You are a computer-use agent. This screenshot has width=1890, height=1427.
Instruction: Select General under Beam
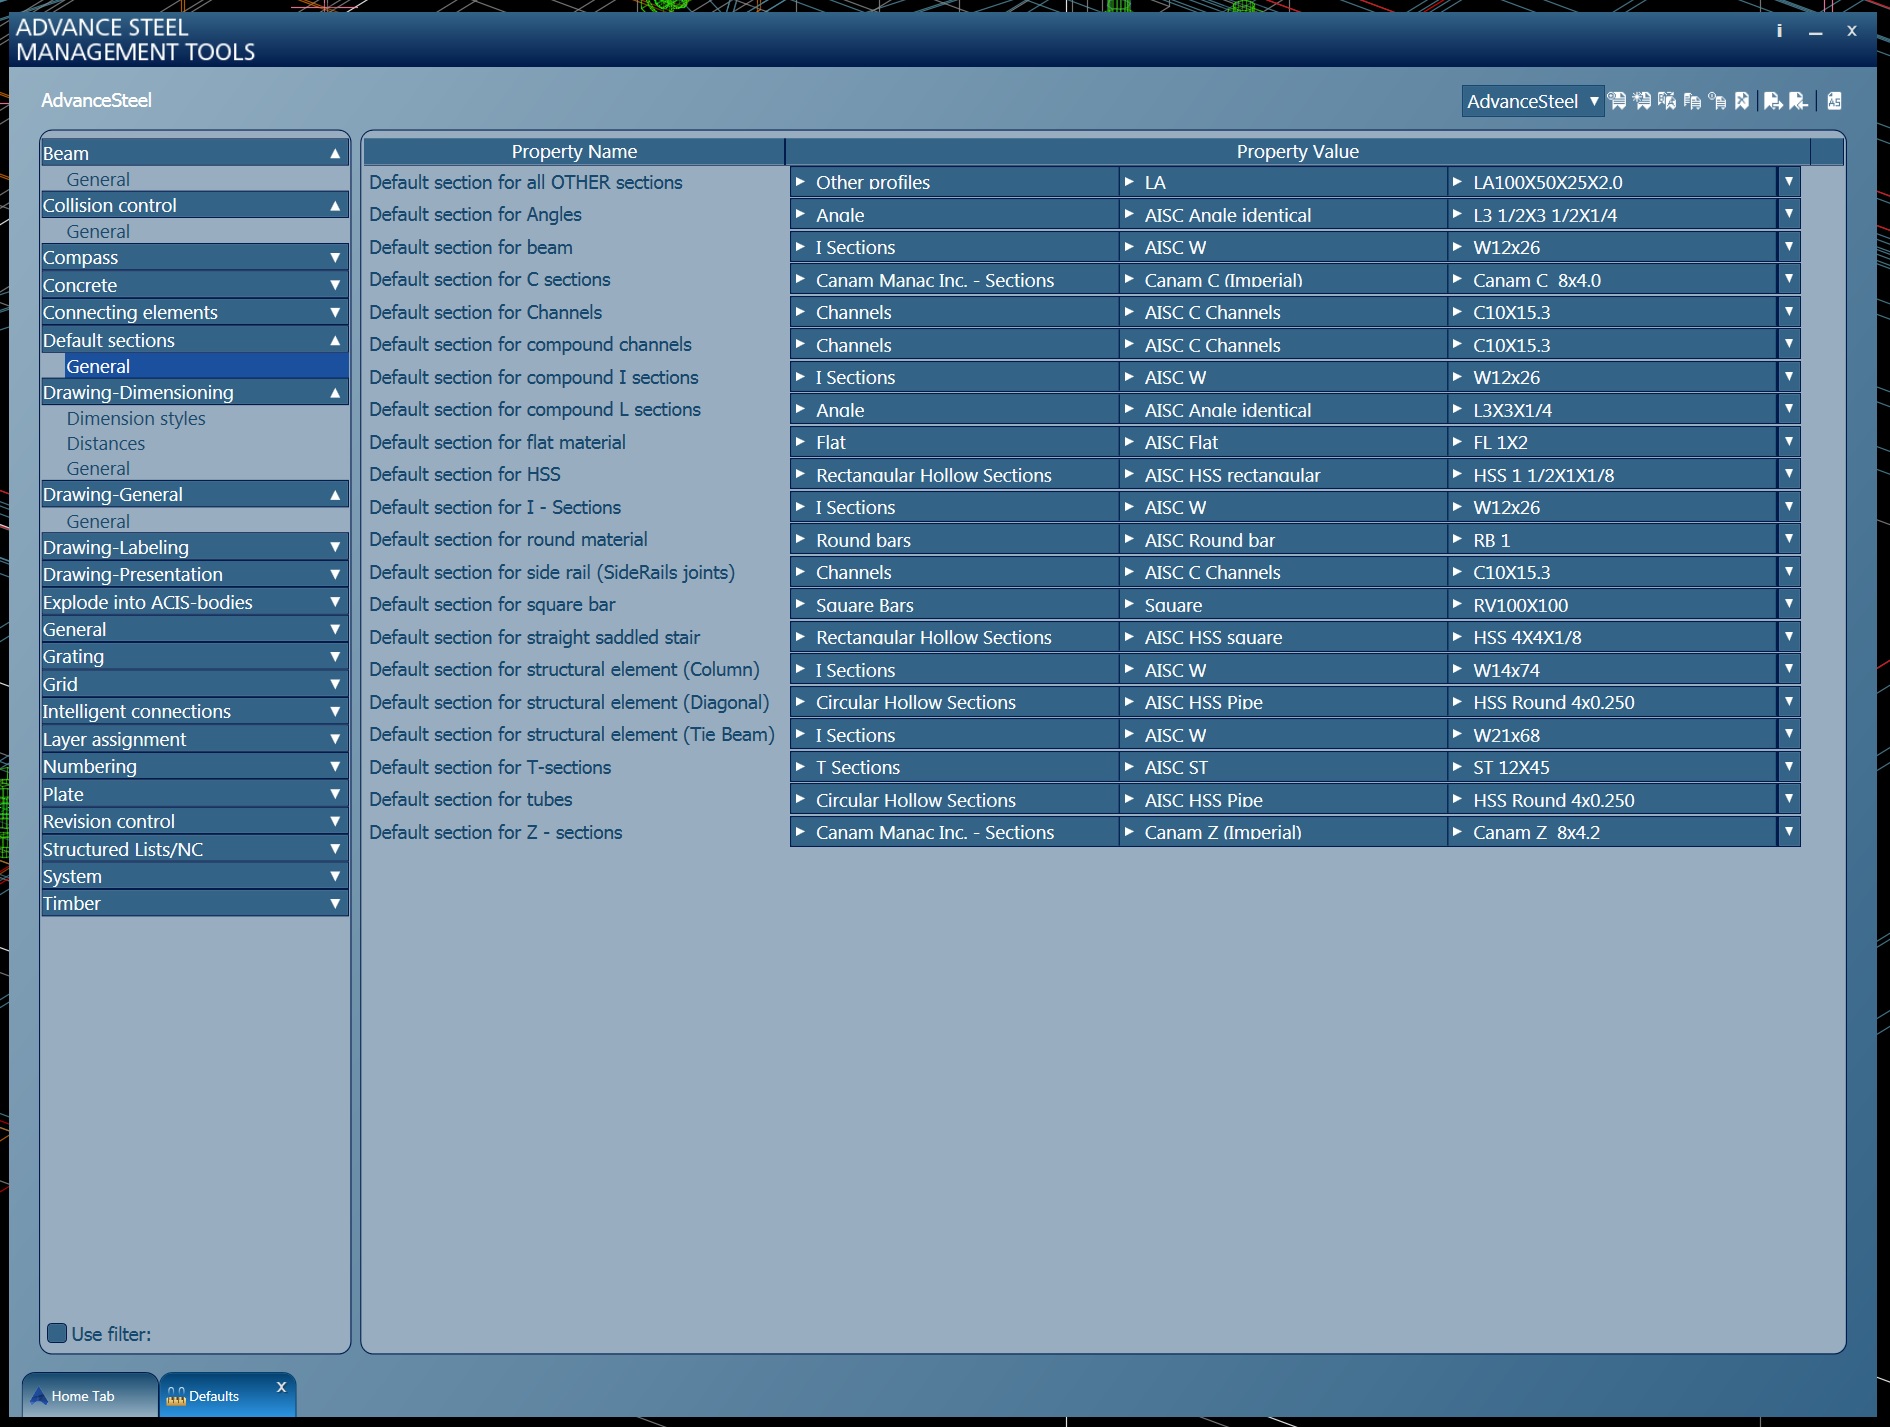[x=98, y=179]
